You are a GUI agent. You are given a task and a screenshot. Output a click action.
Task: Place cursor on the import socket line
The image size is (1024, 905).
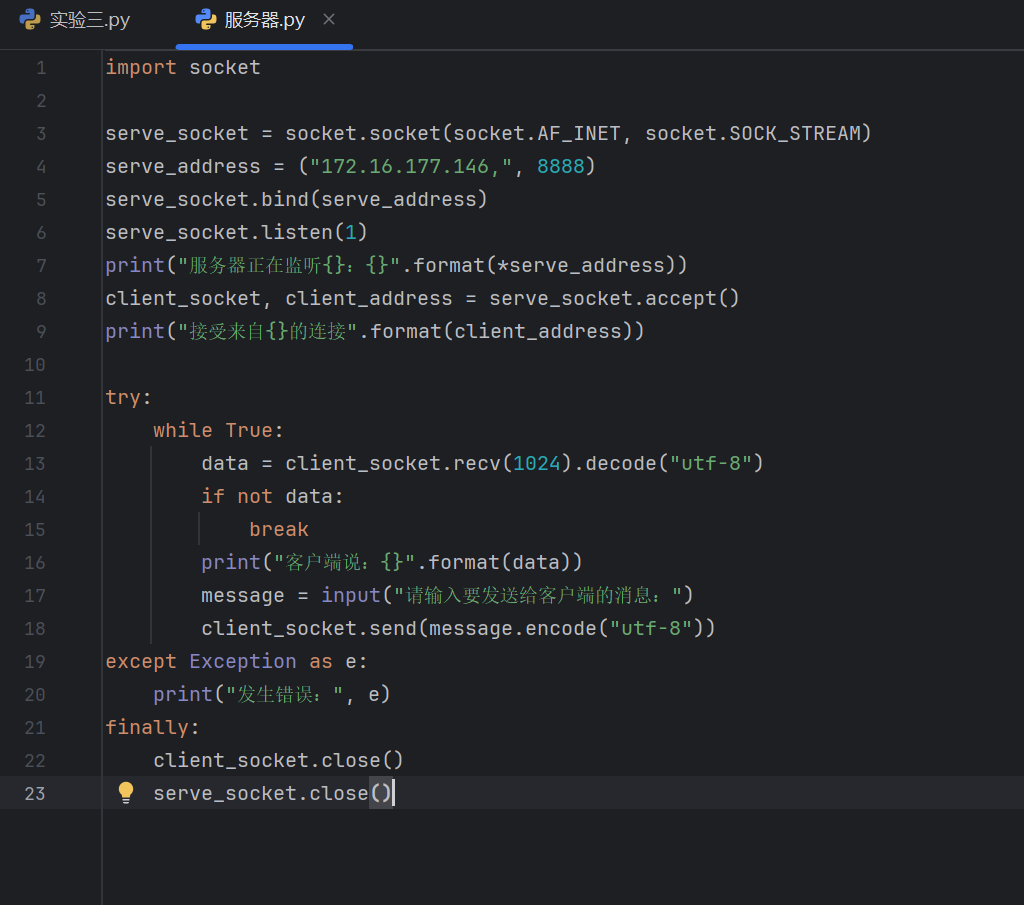coord(183,68)
